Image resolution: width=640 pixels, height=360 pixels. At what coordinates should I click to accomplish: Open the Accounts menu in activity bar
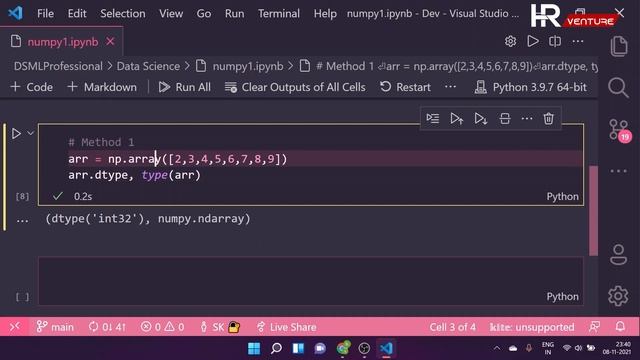[x=618, y=255]
